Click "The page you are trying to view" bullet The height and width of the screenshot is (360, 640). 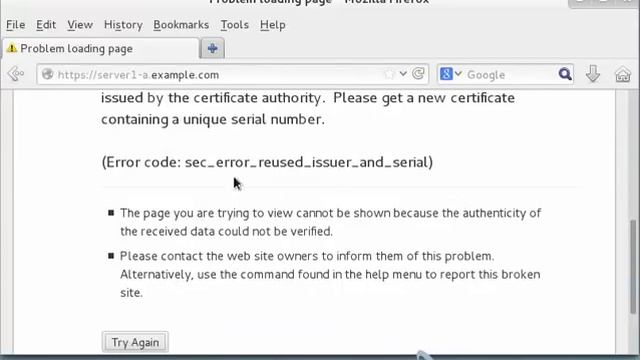point(330,222)
